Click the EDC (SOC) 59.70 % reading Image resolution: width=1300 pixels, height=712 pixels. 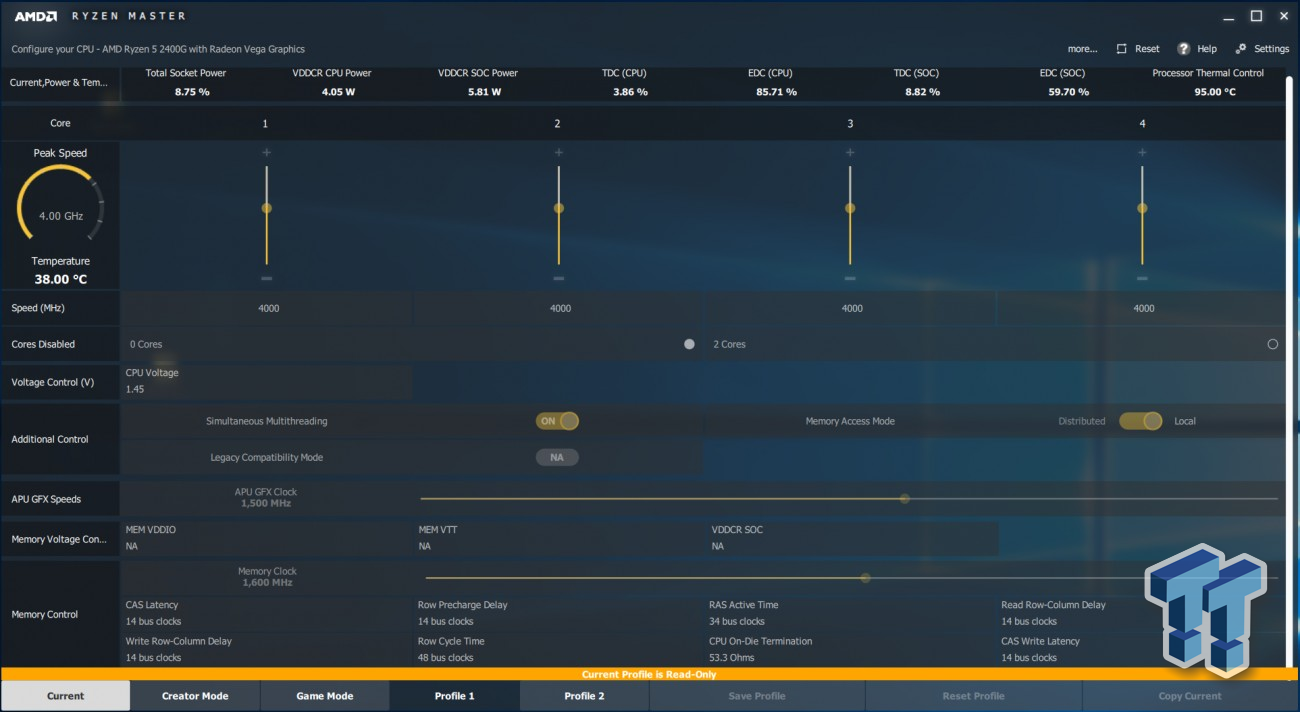1069,92
